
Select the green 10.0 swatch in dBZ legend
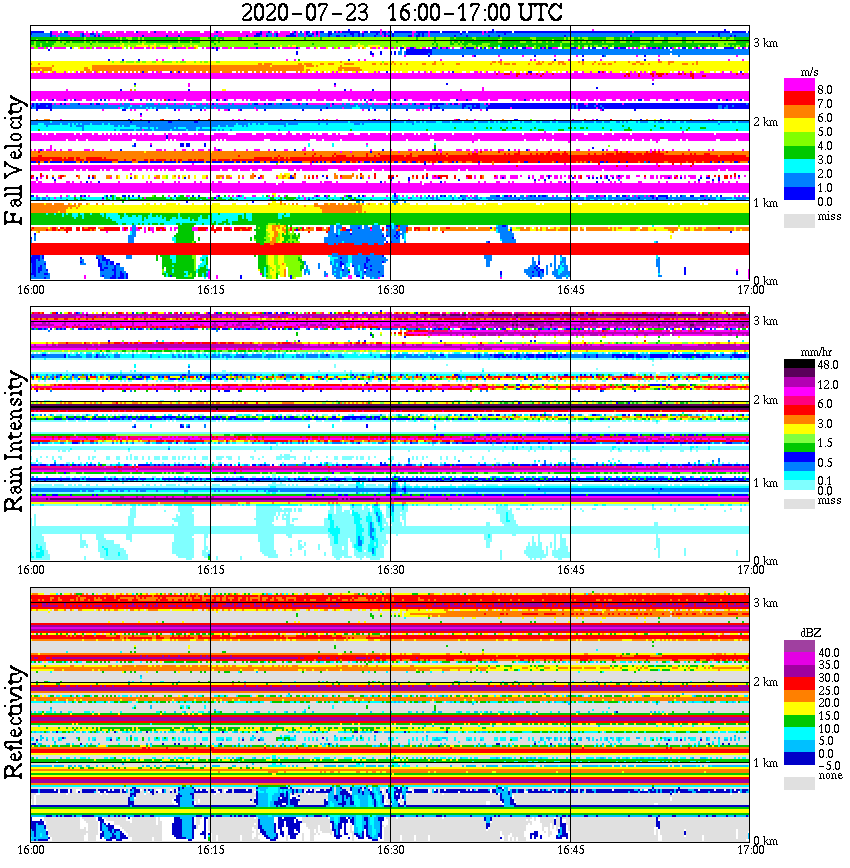(799, 721)
